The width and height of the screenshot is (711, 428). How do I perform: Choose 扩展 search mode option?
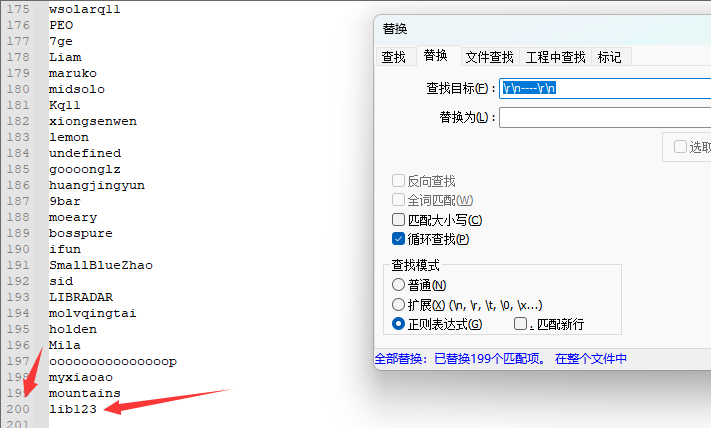tap(399, 305)
